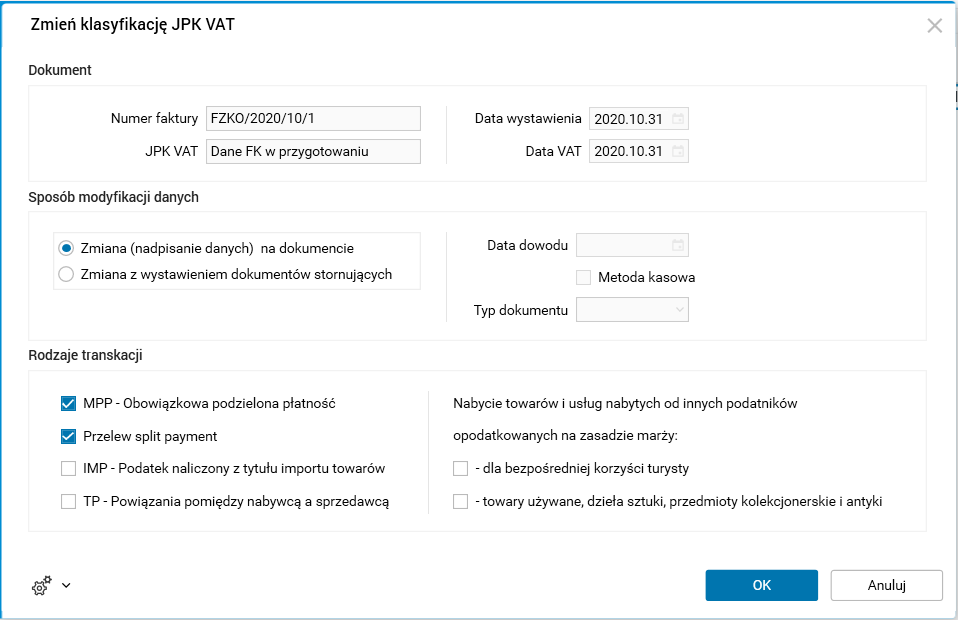Enable IMP - Podatek naliczony z importu
This screenshot has width=958, height=620.
69,468
